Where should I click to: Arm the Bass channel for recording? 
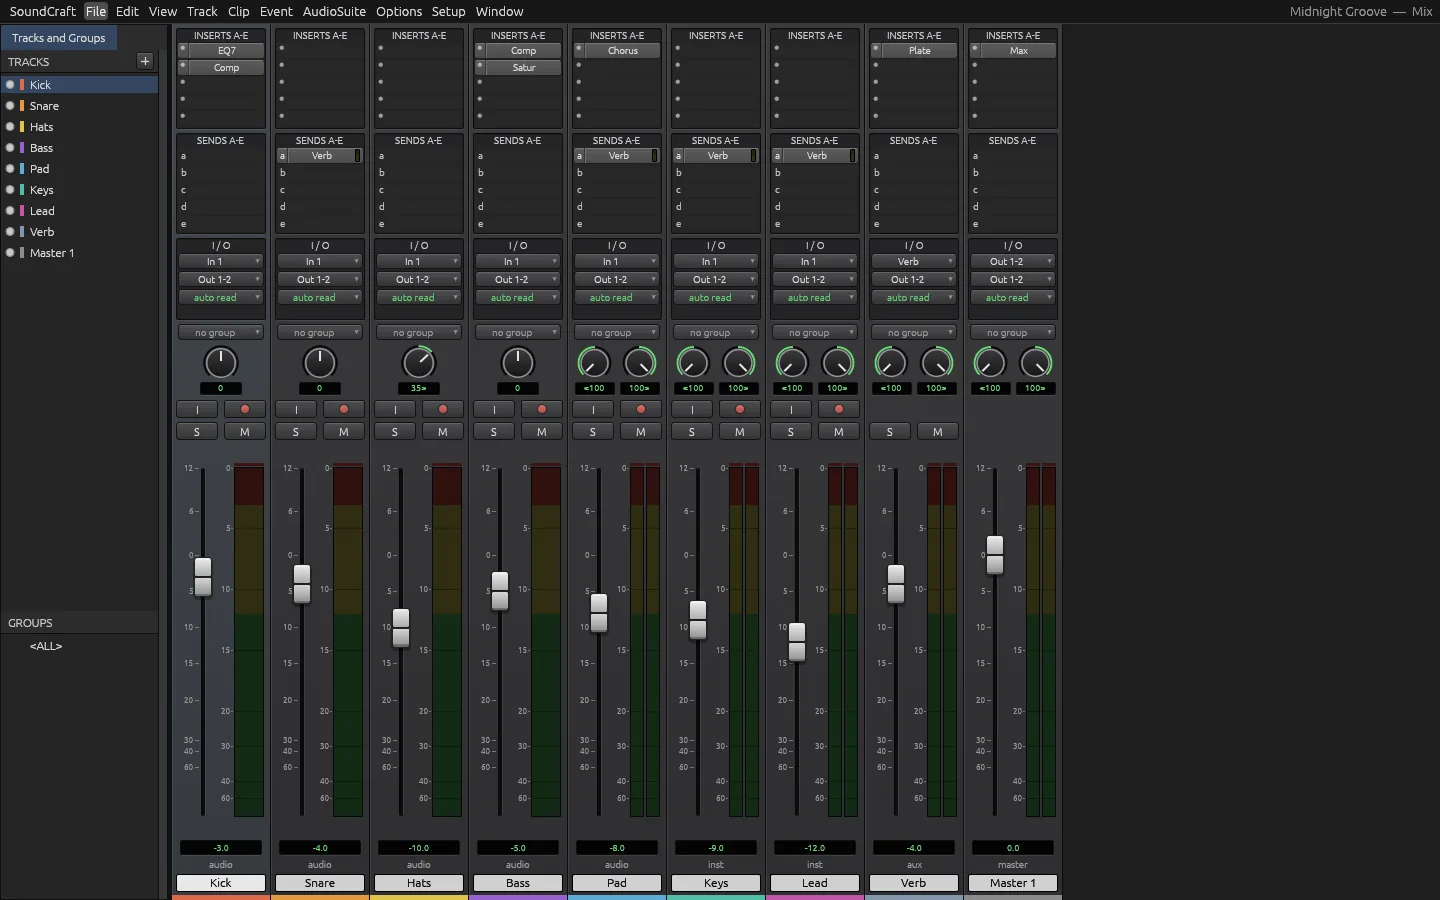coord(542,409)
